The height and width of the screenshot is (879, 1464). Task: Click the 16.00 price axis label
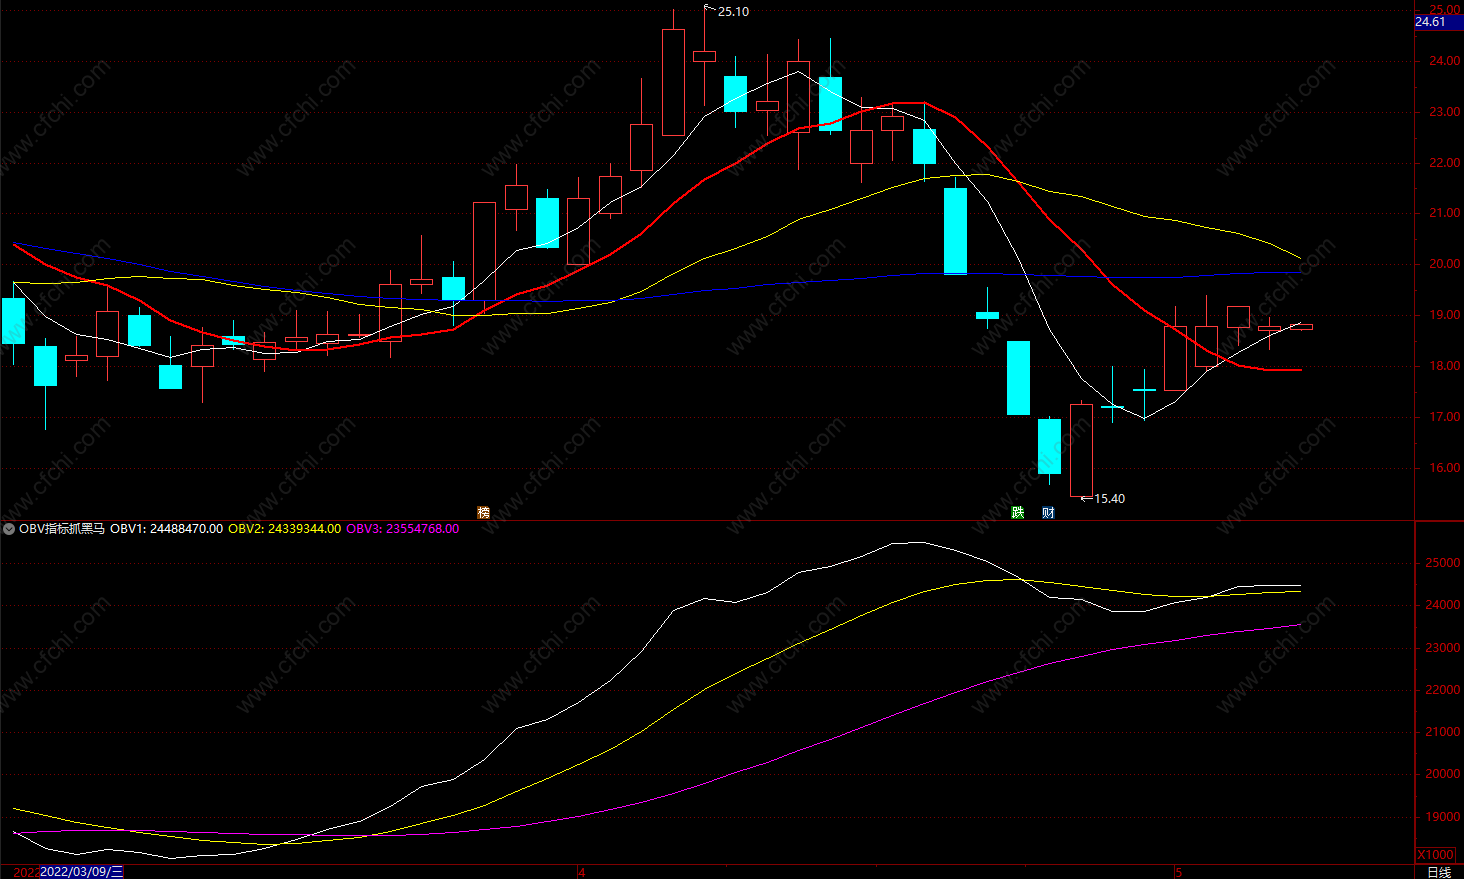[1445, 468]
